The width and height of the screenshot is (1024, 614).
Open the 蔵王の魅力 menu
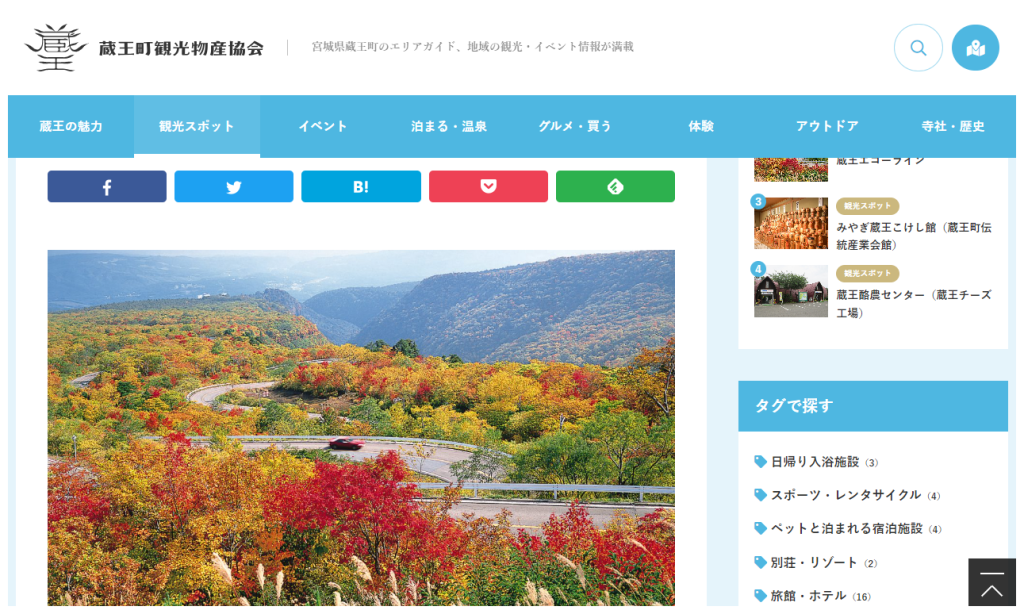(71, 126)
